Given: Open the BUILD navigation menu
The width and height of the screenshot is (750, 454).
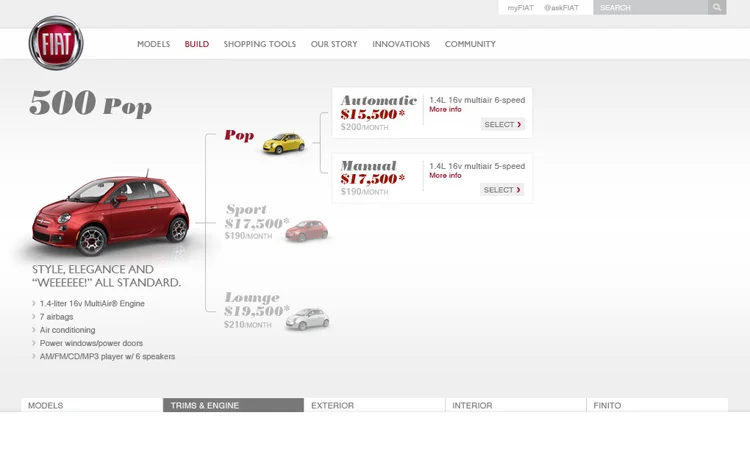Looking at the screenshot, I should pos(197,44).
